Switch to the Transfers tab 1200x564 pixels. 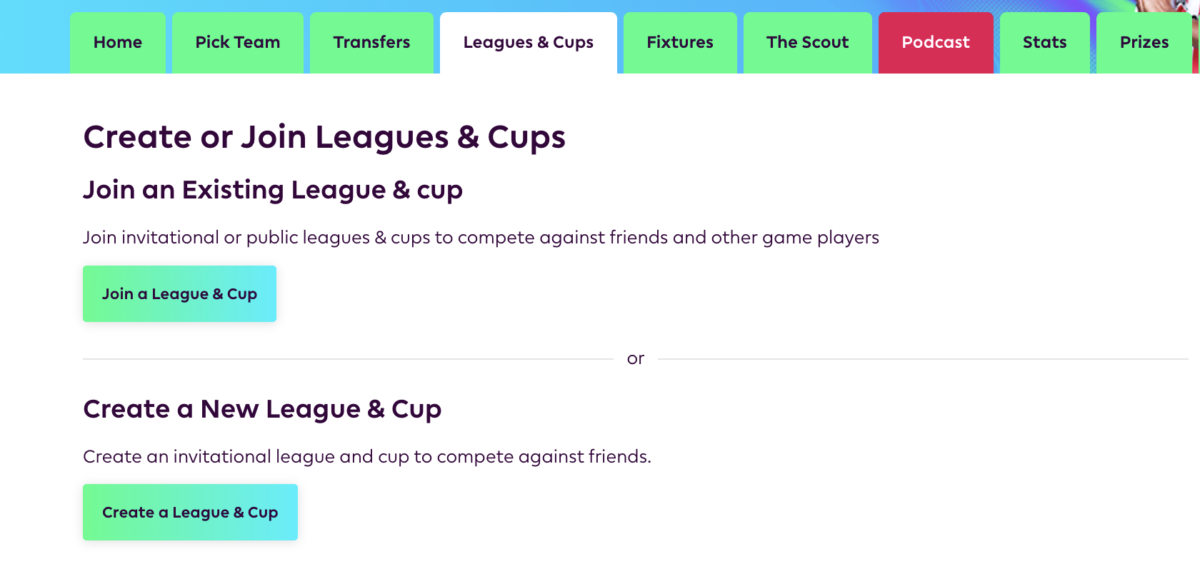(372, 43)
